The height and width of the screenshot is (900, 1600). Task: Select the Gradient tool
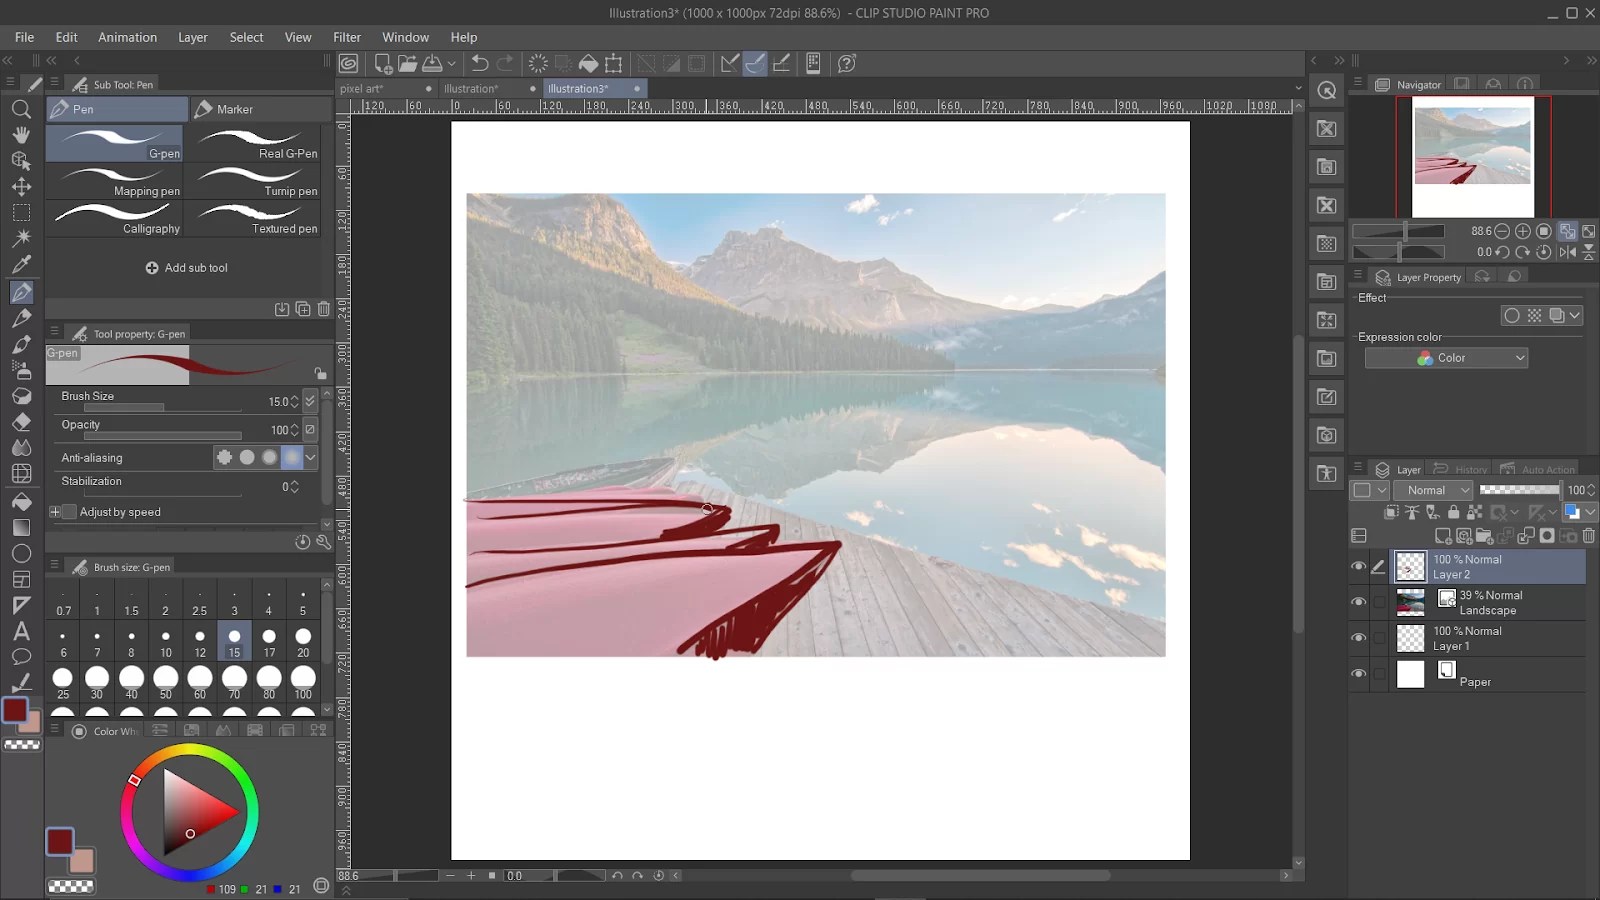[21, 527]
